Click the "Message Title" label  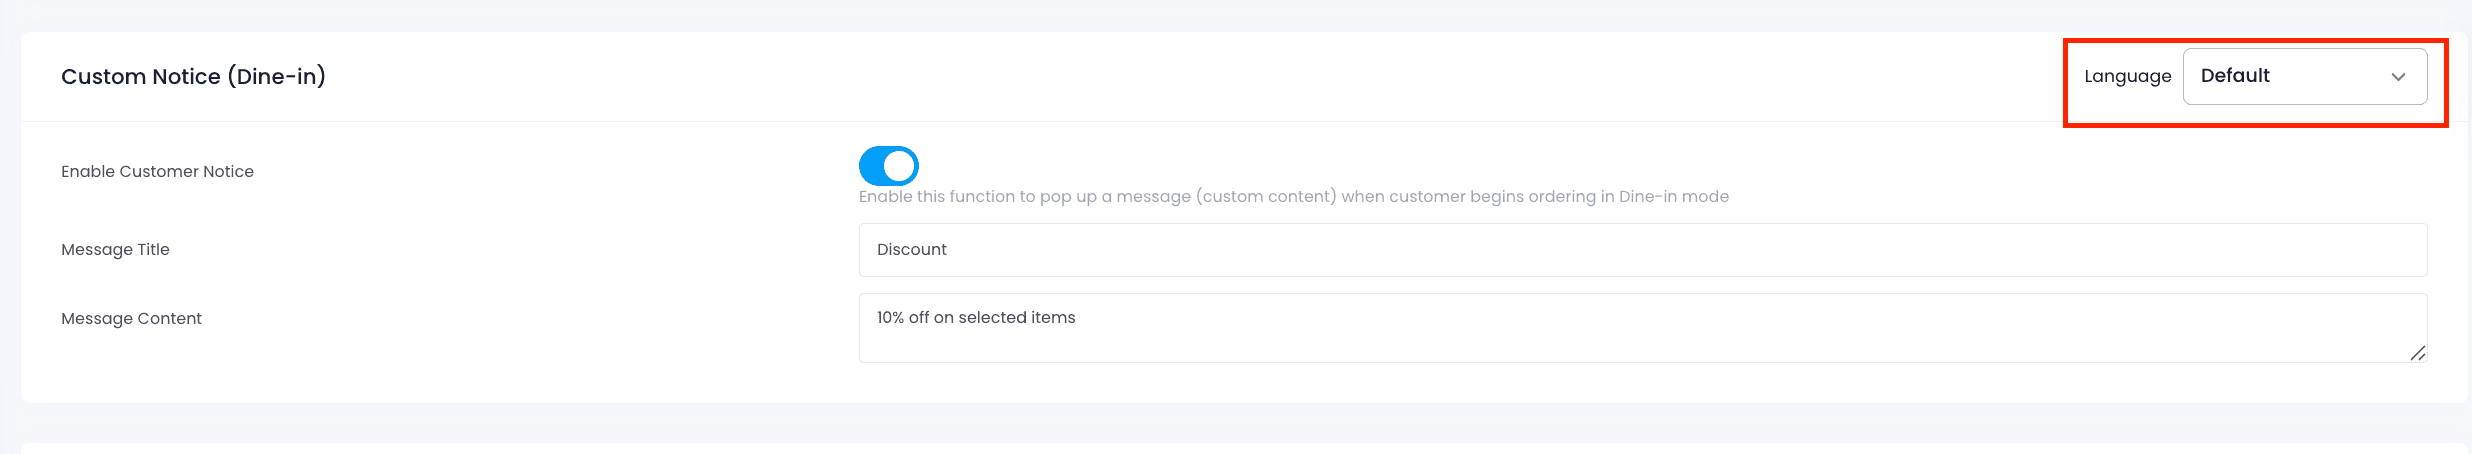[x=115, y=250]
